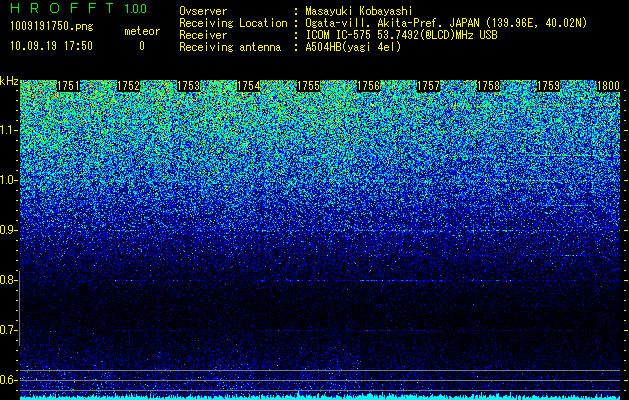The height and width of the screenshot is (400, 629).
Task: Click the Receiving antenna label
Action: (x=230, y=47)
